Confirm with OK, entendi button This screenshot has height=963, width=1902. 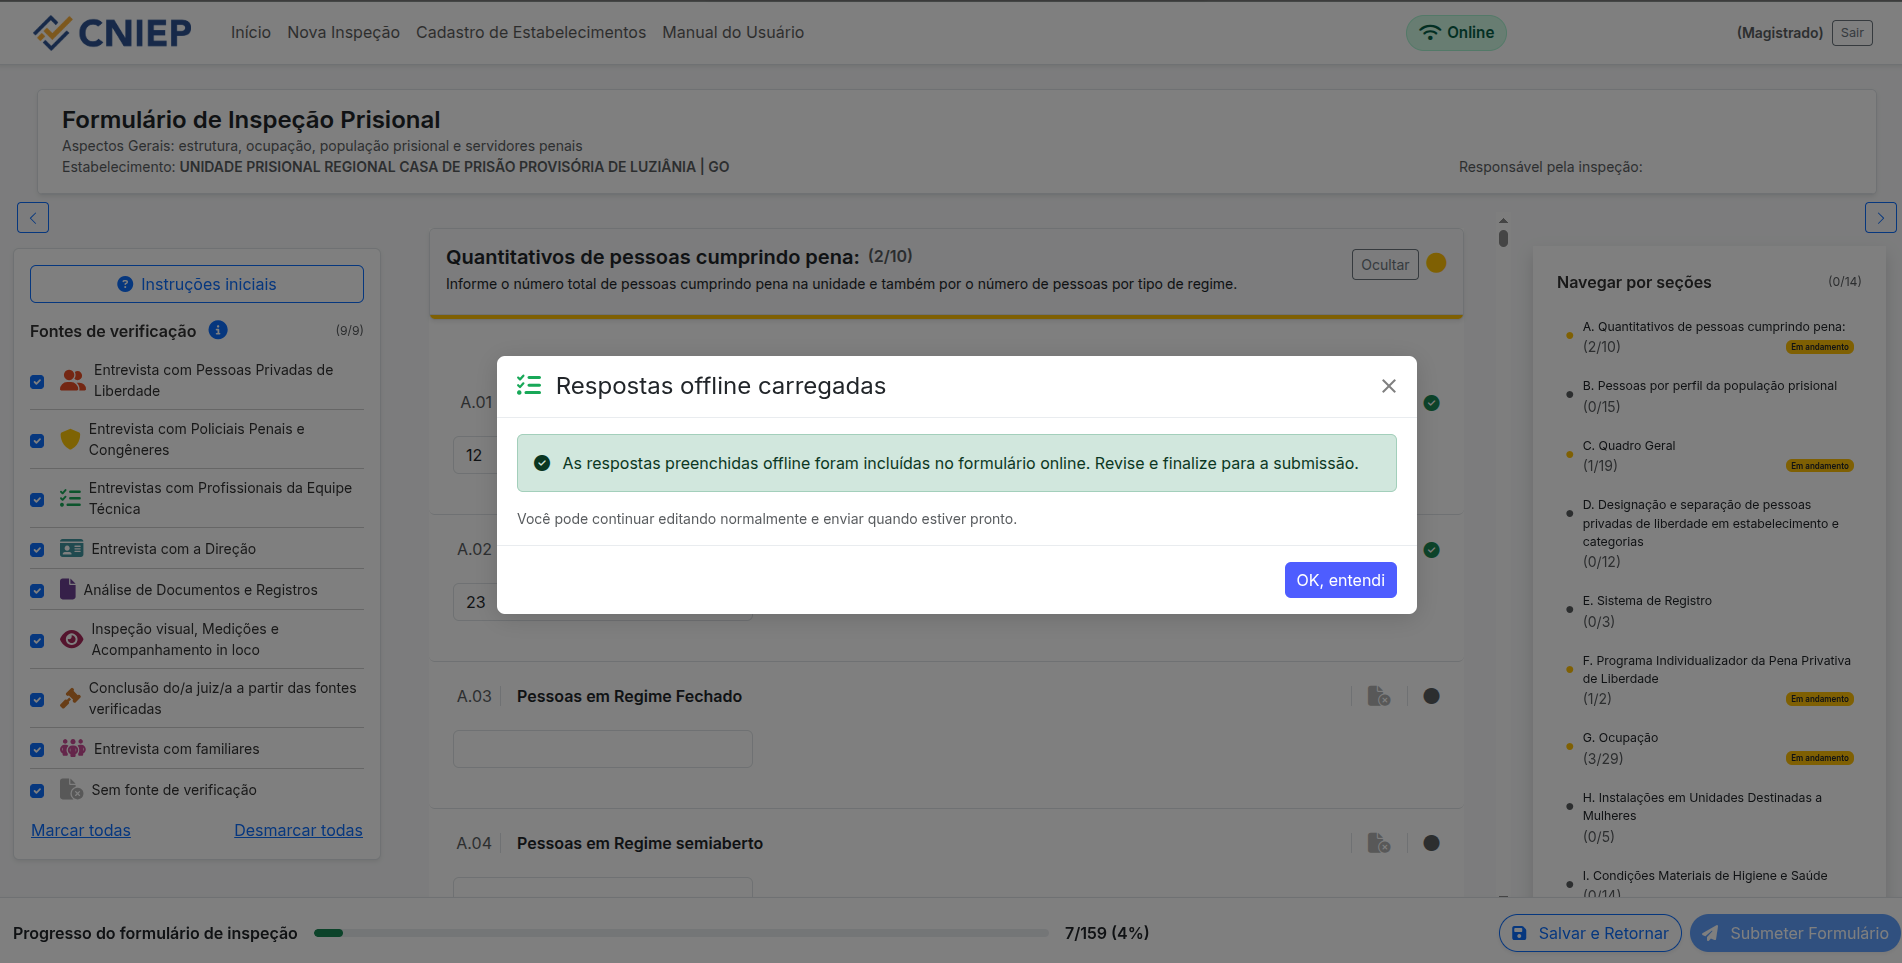tap(1340, 580)
